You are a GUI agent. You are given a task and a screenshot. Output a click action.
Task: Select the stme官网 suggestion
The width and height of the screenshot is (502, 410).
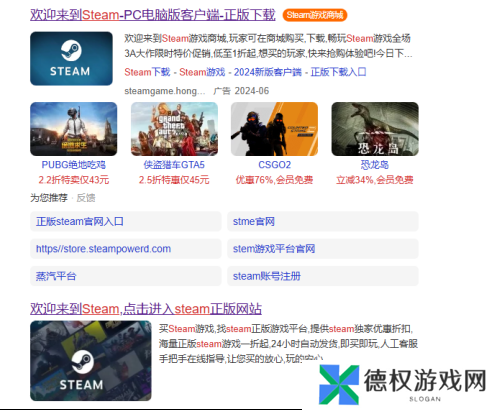[x=323, y=221]
